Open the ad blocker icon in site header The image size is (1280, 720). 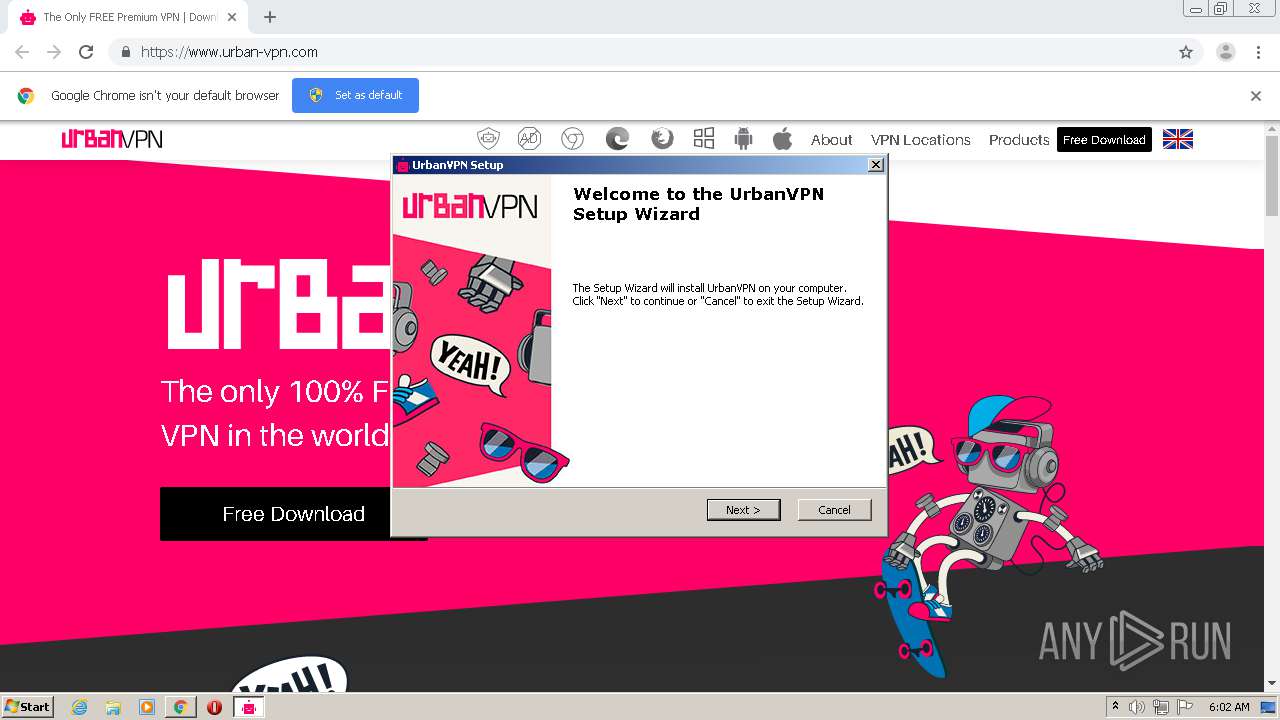tap(529, 139)
